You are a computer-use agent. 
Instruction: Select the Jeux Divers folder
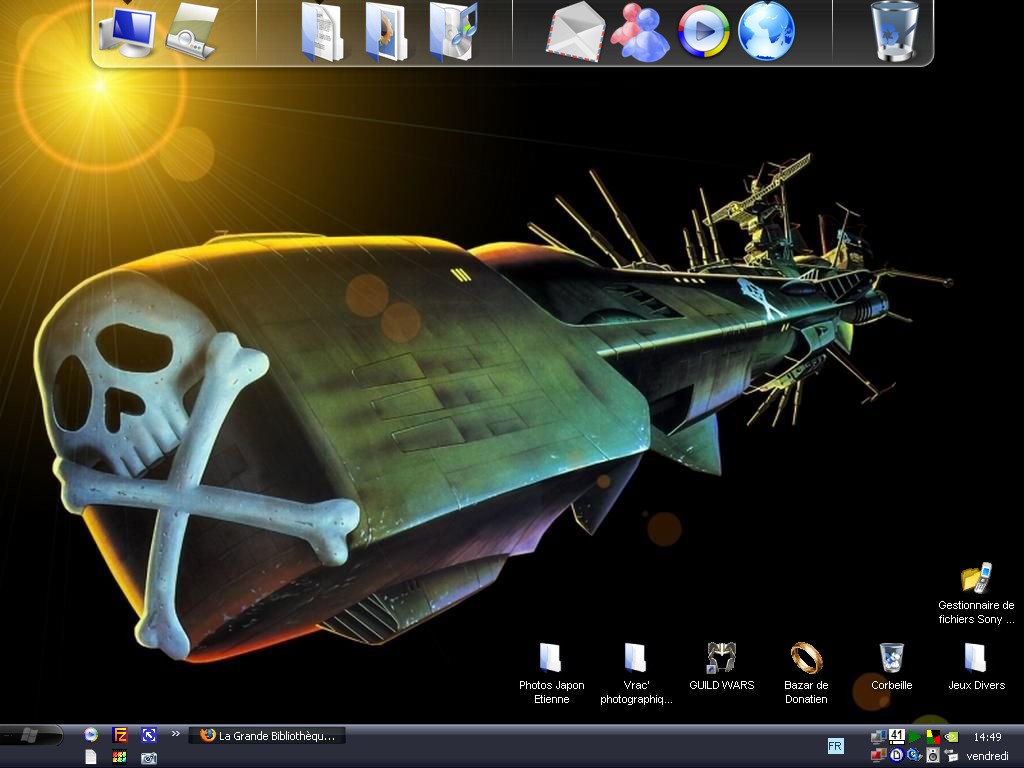click(976, 667)
